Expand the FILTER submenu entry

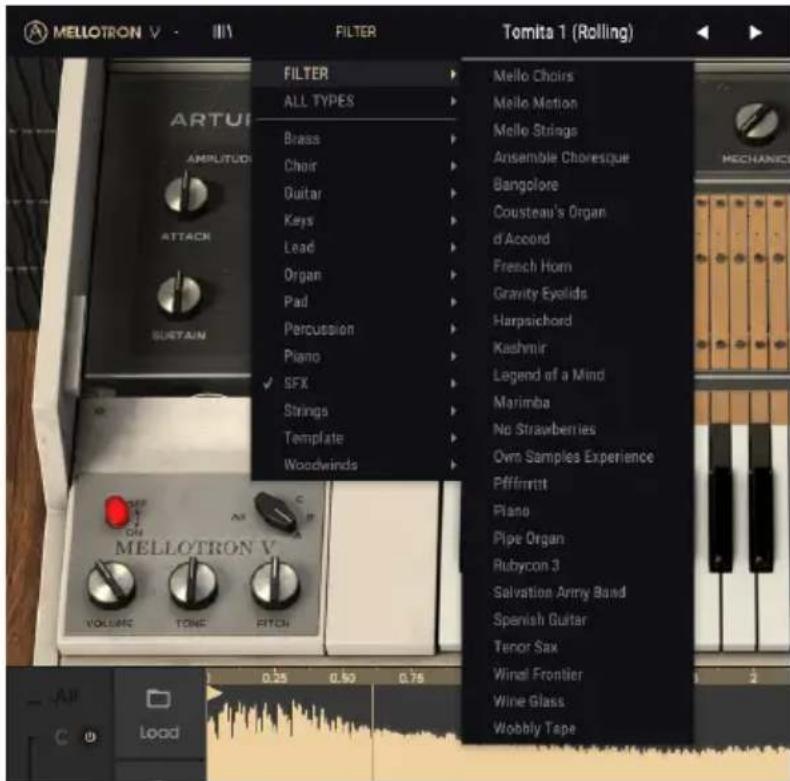click(356, 74)
